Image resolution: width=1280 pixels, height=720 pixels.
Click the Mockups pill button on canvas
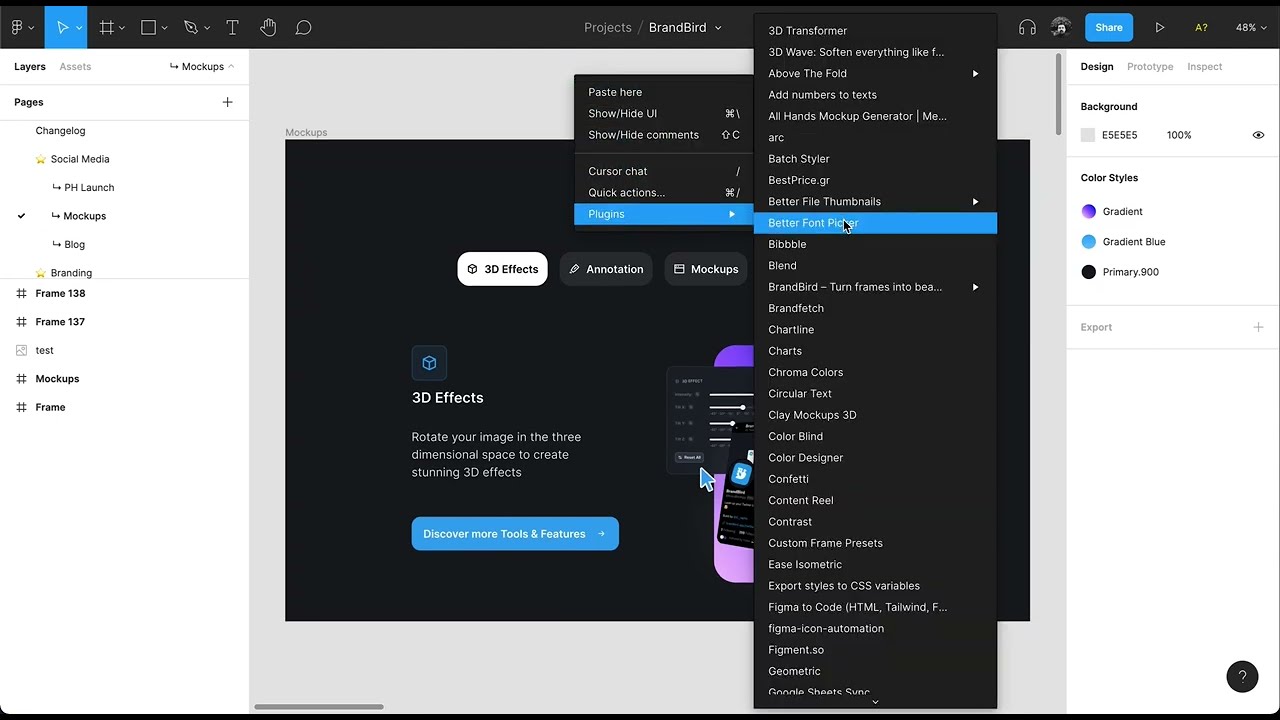pos(707,269)
